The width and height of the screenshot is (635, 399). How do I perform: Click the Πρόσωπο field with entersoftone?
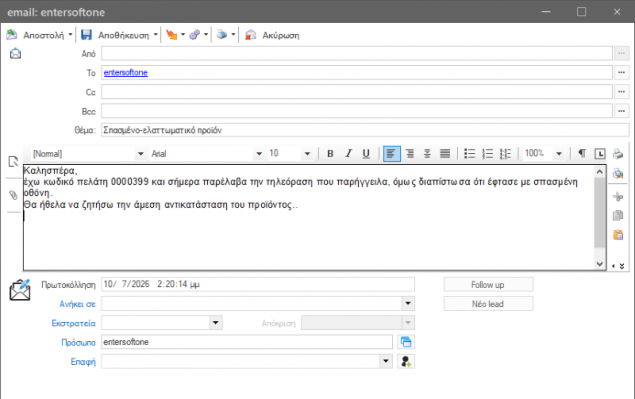coord(247,342)
